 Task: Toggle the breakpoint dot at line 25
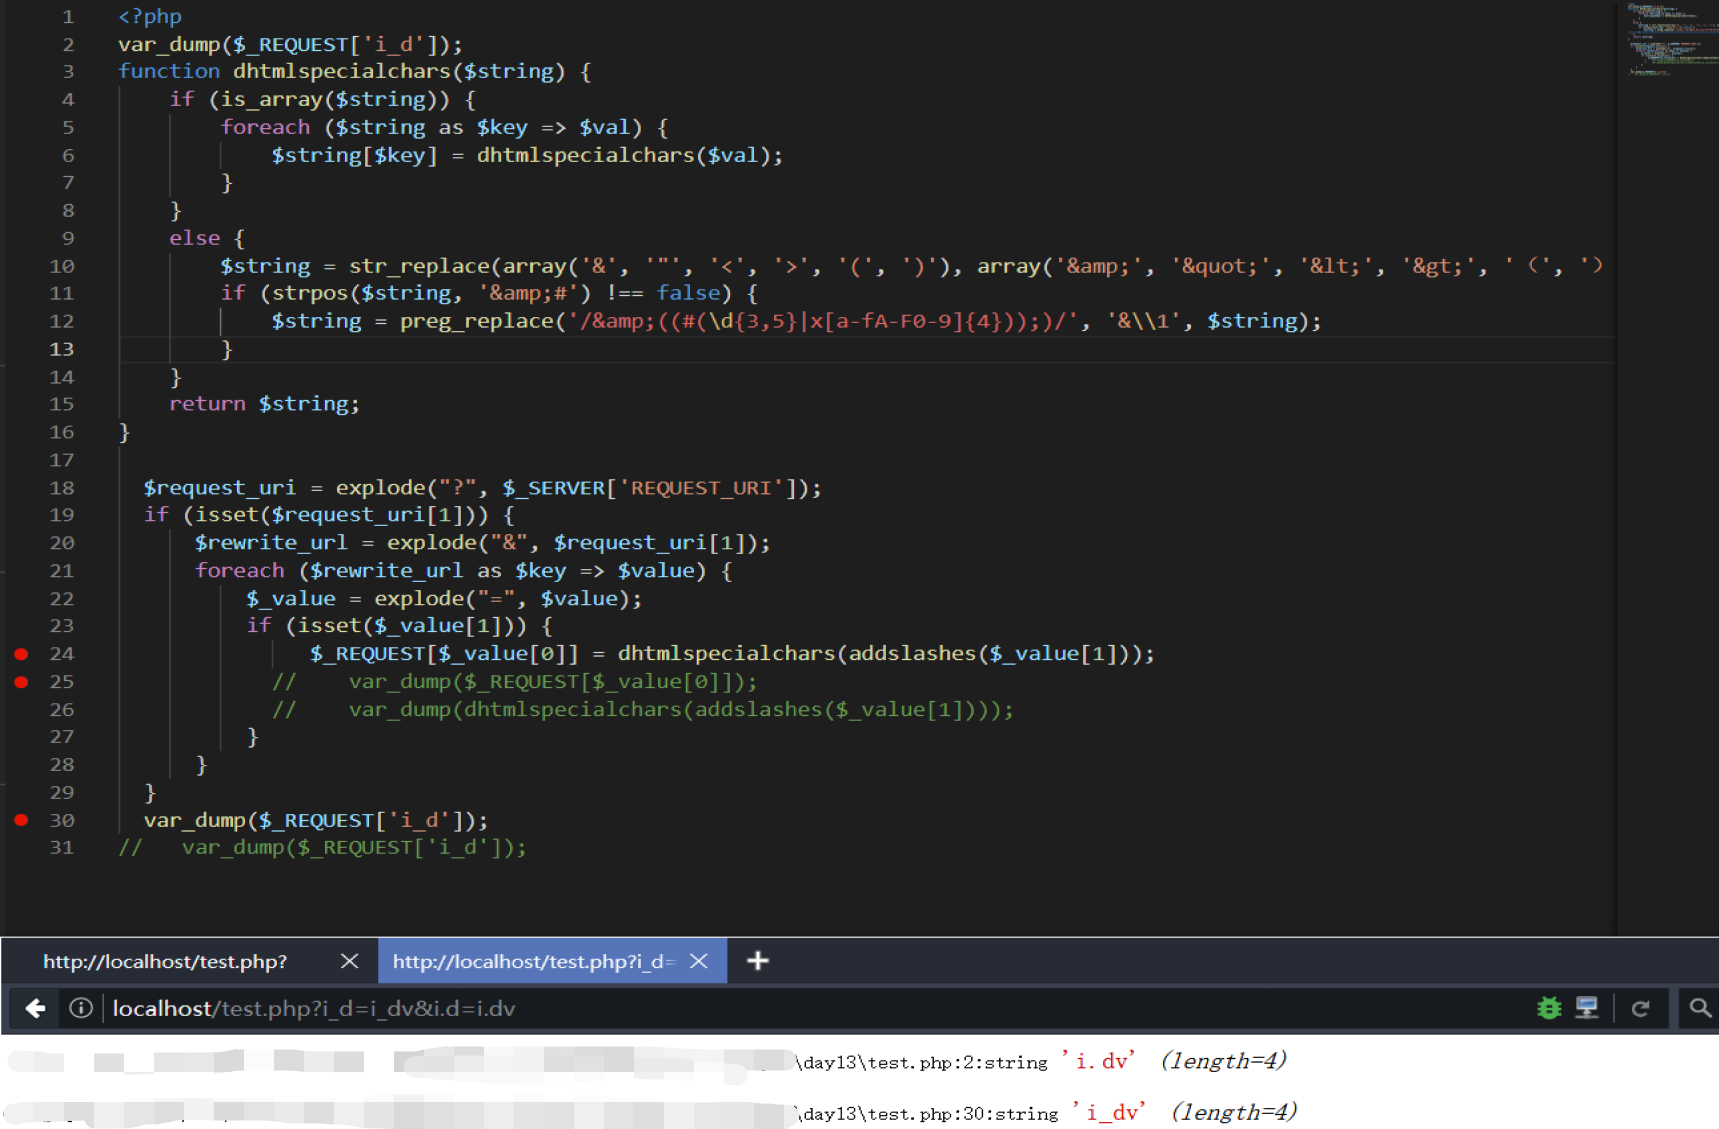pyautogui.click(x=21, y=682)
